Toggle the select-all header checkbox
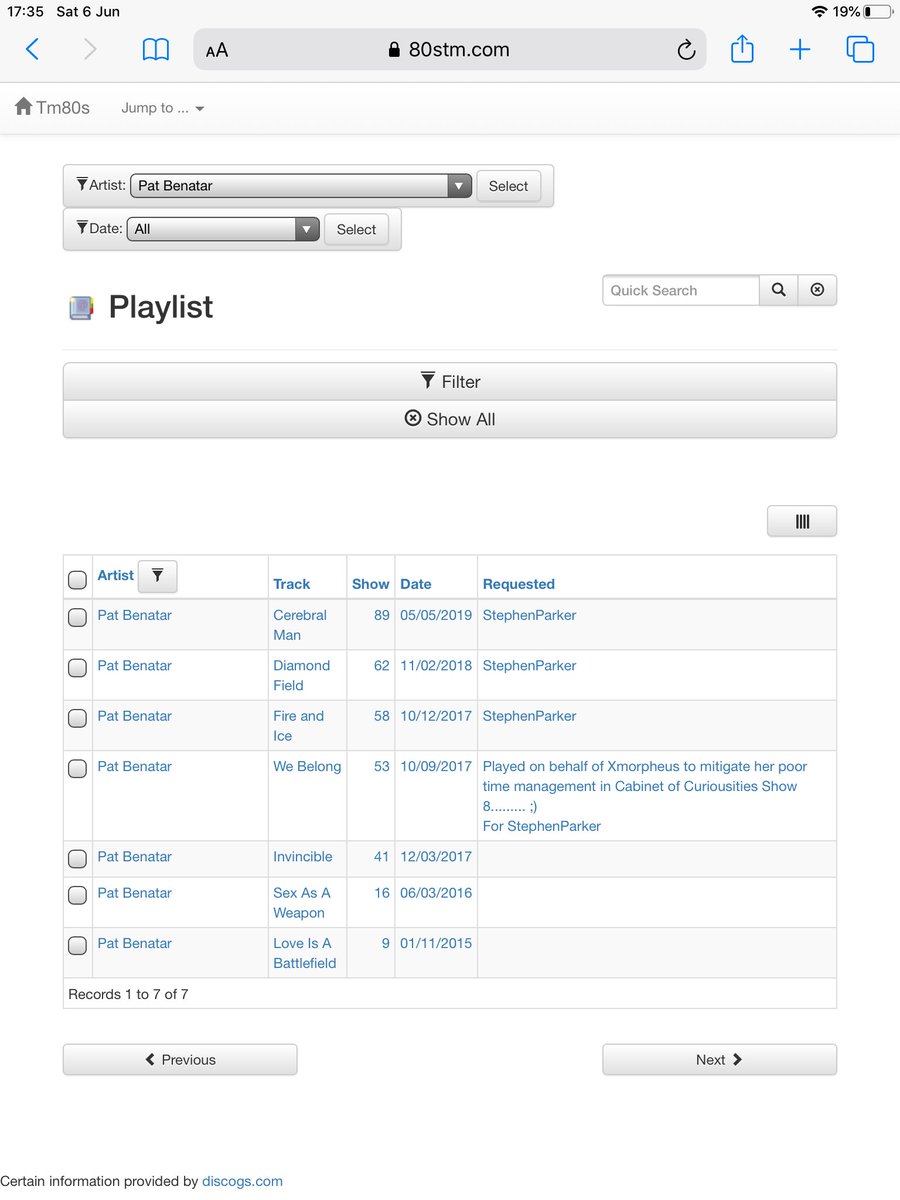The width and height of the screenshot is (900, 1200). tap(77, 580)
